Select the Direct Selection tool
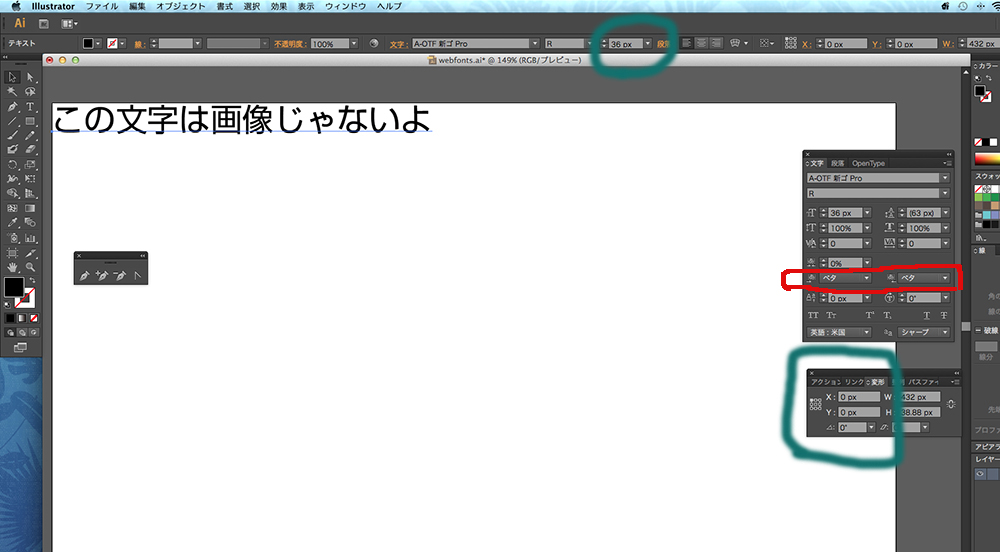This screenshot has height=552, width=1000. [30, 77]
